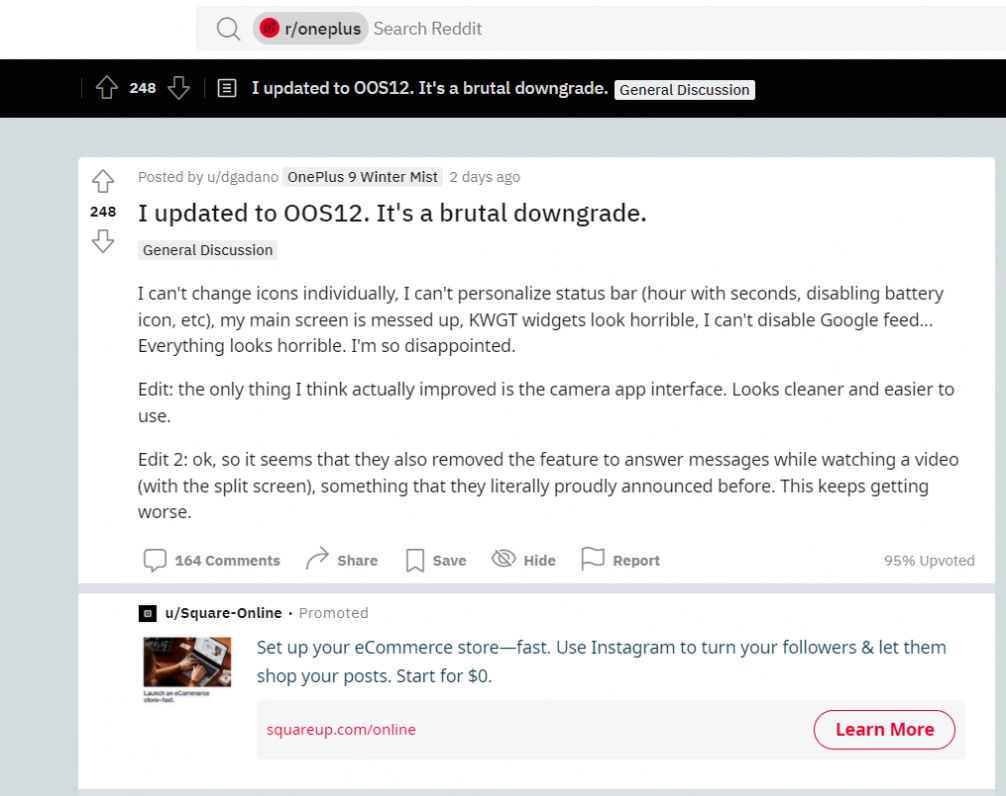
Task: Click the Promoted label
Action: (334, 613)
